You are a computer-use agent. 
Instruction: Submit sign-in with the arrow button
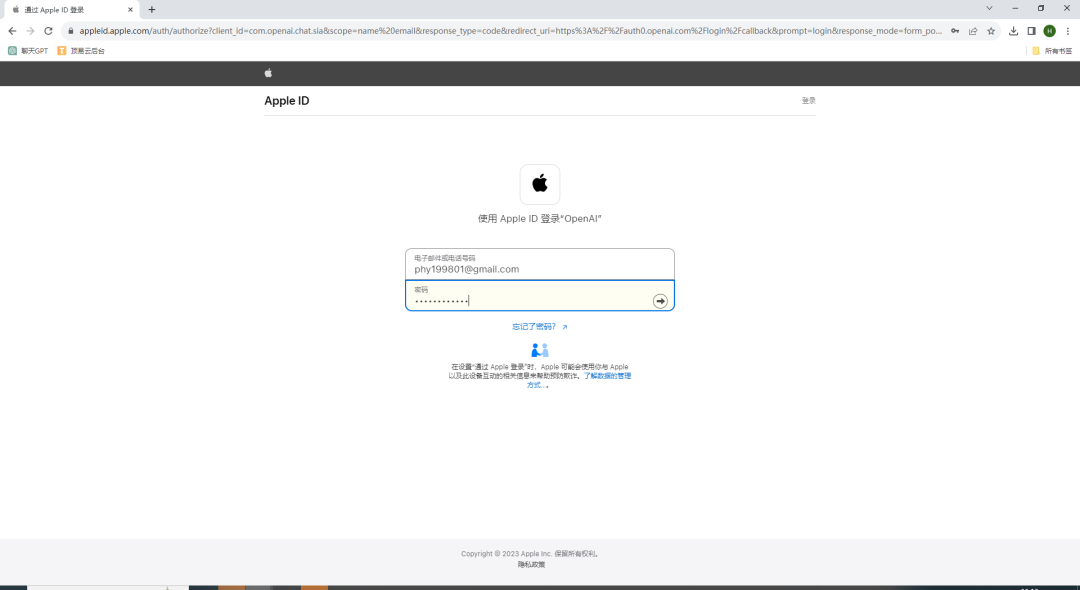[661, 301]
